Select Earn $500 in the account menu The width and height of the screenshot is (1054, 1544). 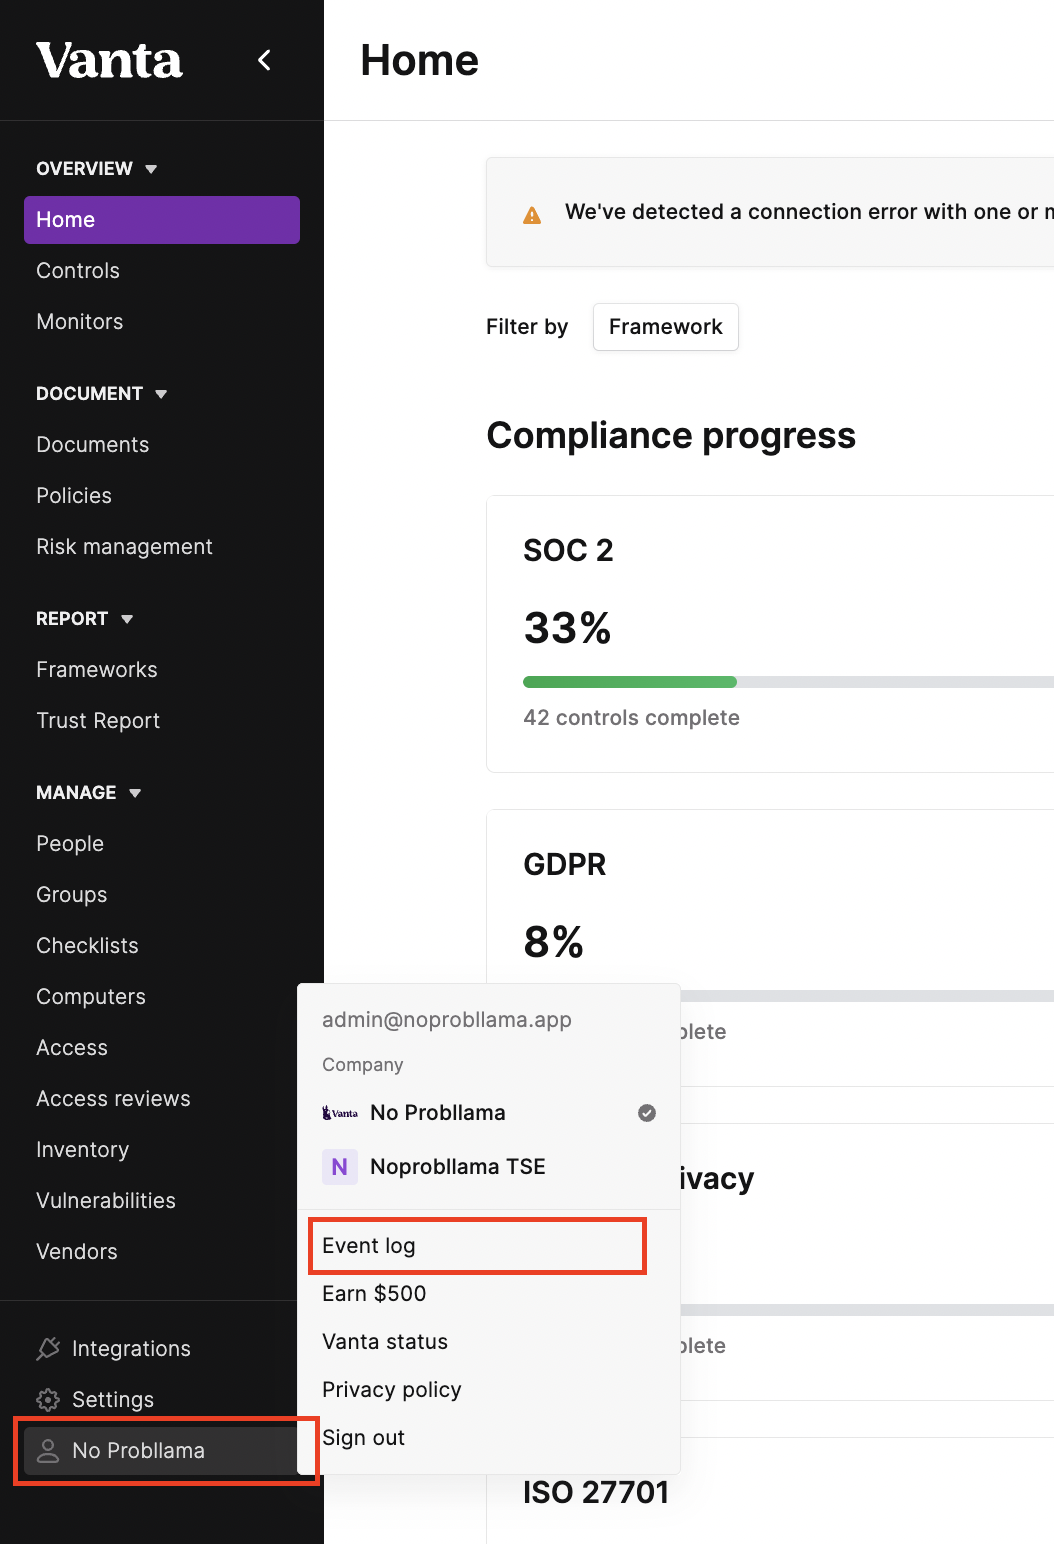[374, 1294]
